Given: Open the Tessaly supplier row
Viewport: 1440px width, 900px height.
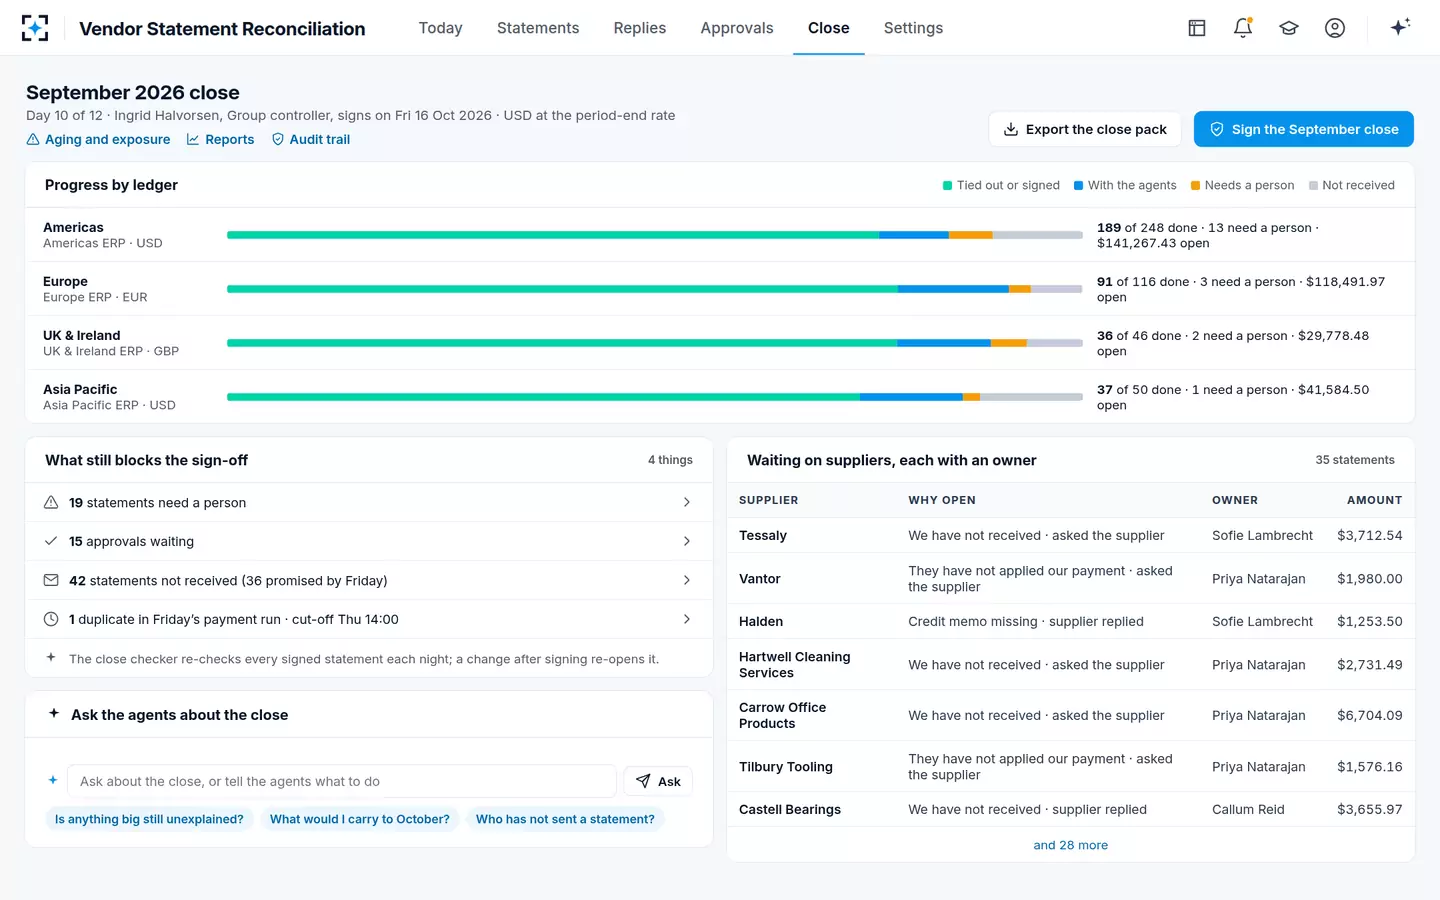Looking at the screenshot, I should point(1070,536).
